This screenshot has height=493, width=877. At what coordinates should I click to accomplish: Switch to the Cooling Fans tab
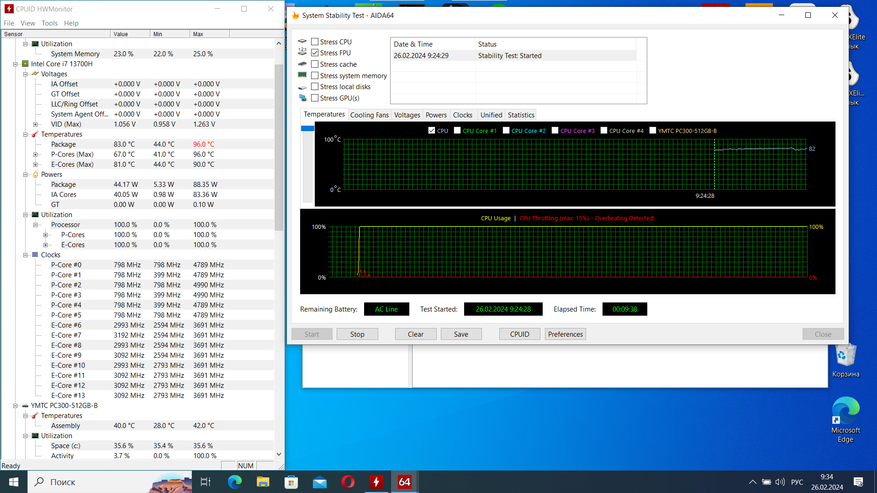coord(369,115)
